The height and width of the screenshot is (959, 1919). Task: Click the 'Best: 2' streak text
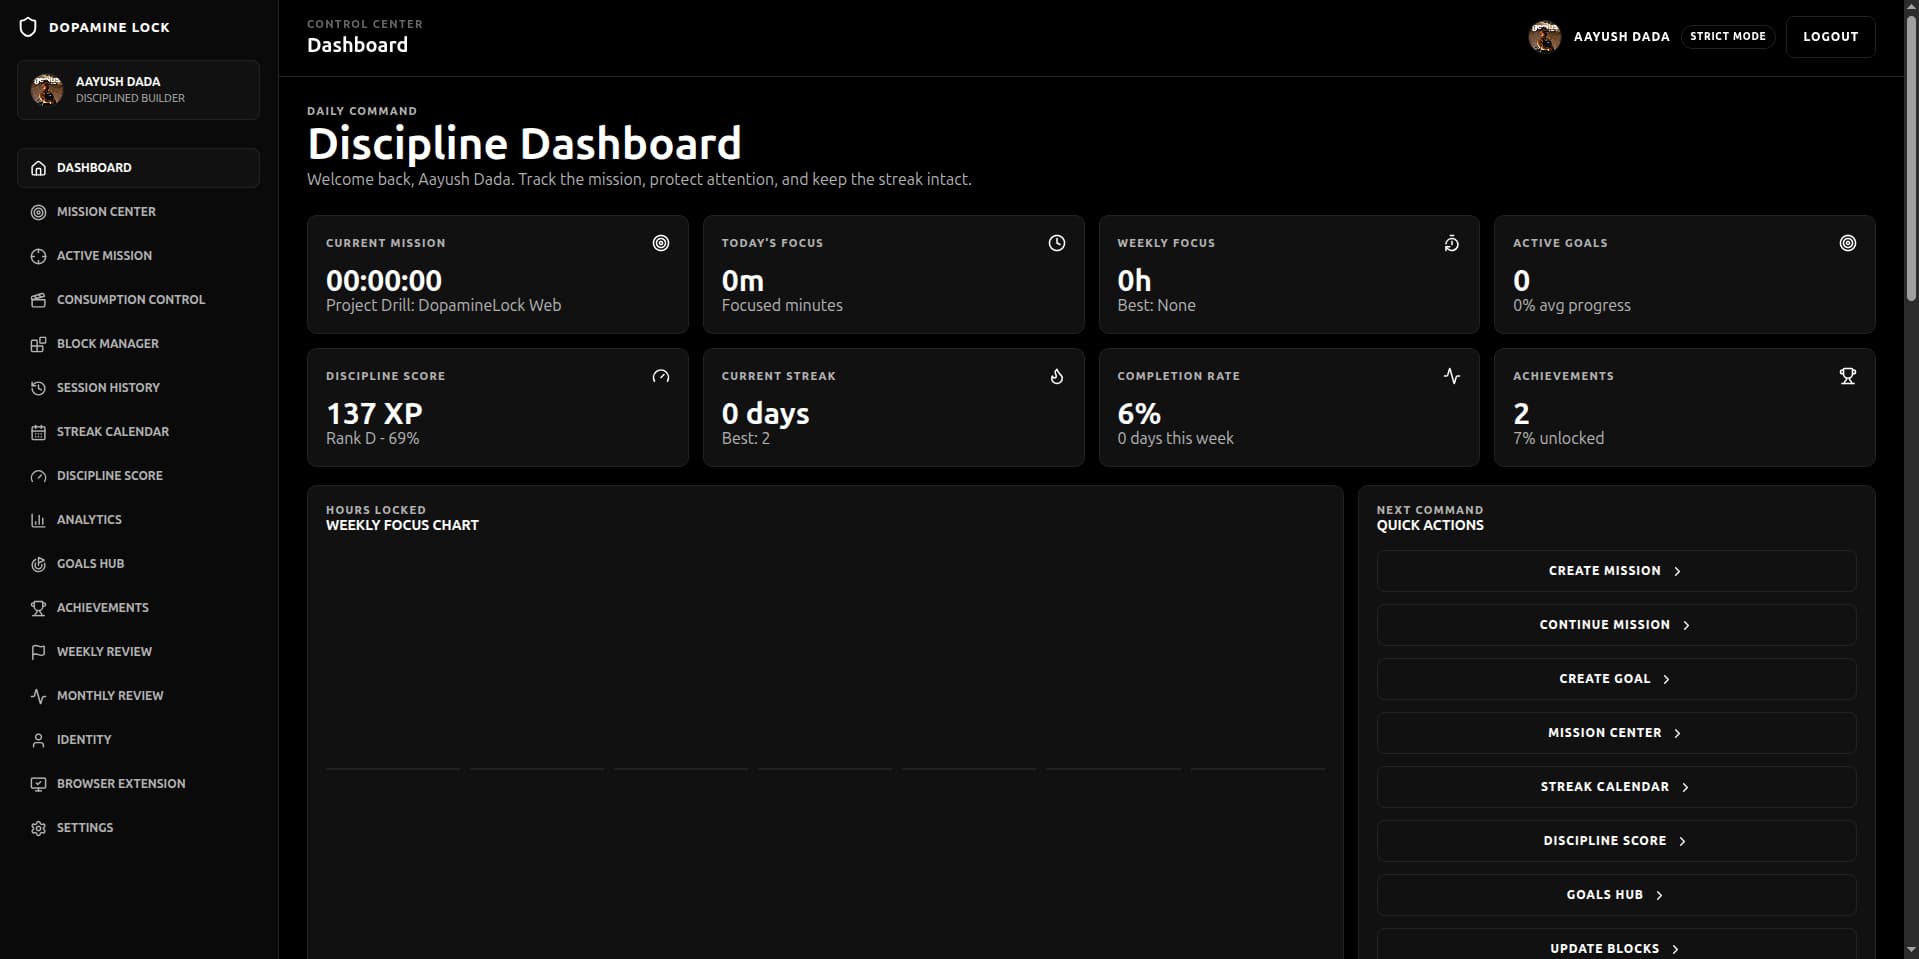click(x=745, y=439)
